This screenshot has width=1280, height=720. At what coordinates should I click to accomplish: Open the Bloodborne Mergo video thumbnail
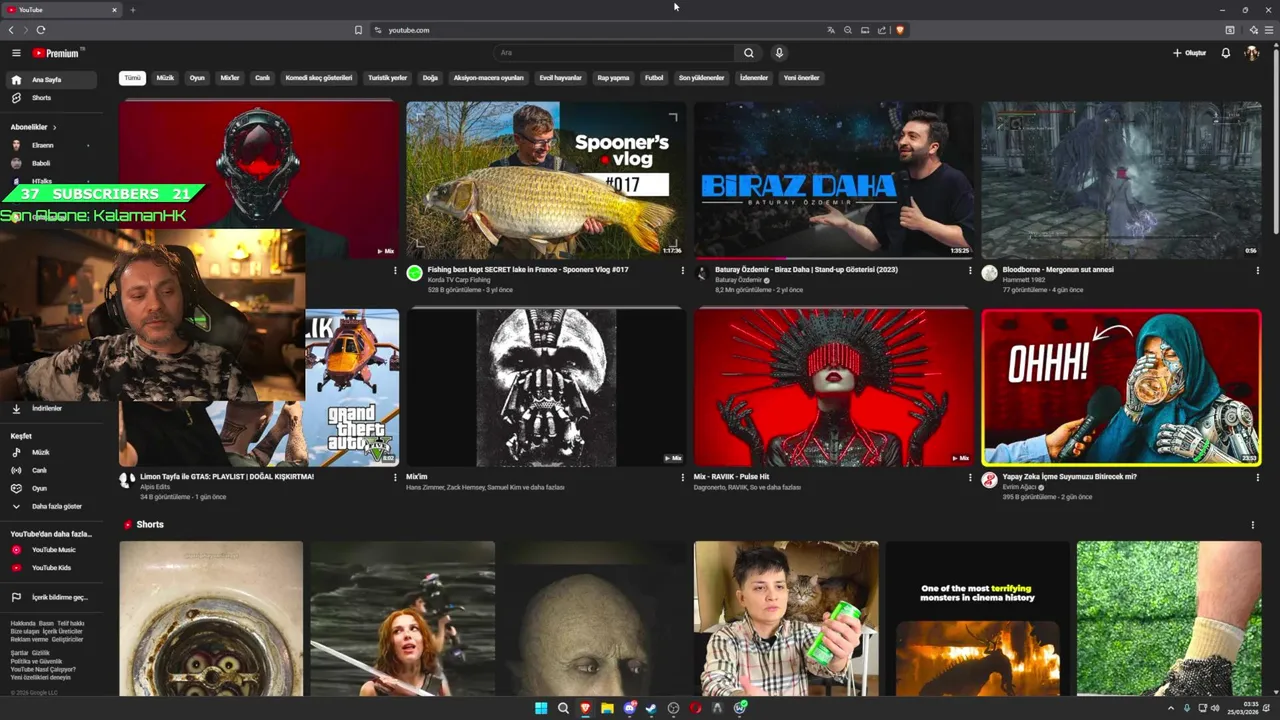(x=1121, y=180)
